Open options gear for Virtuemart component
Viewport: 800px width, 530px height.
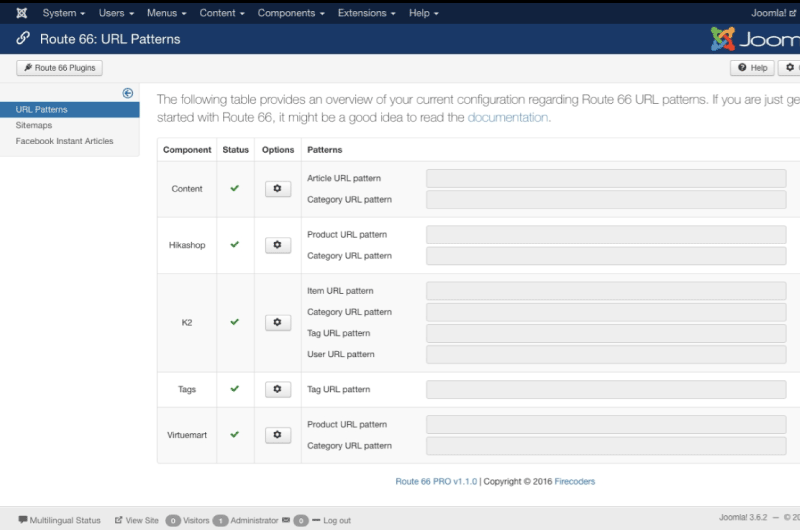pyautogui.click(x=278, y=435)
